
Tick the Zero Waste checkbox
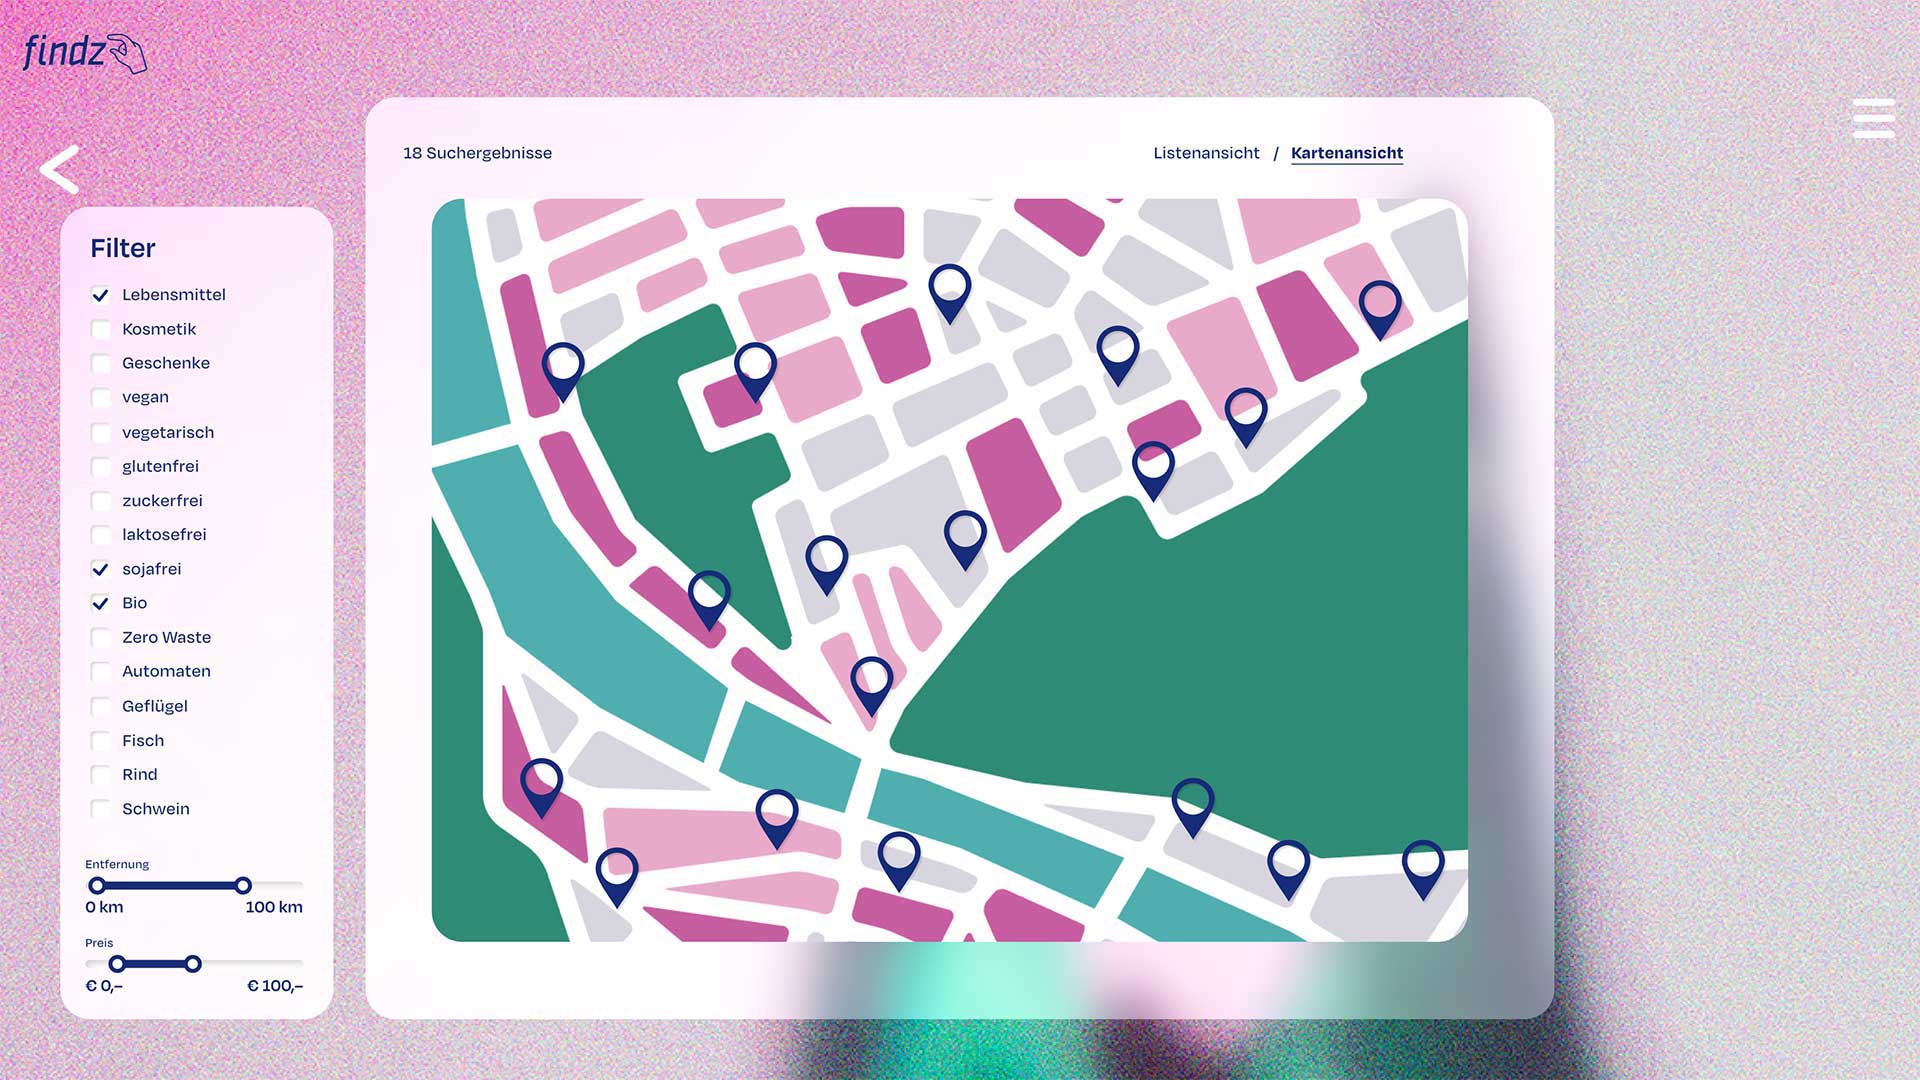click(100, 638)
